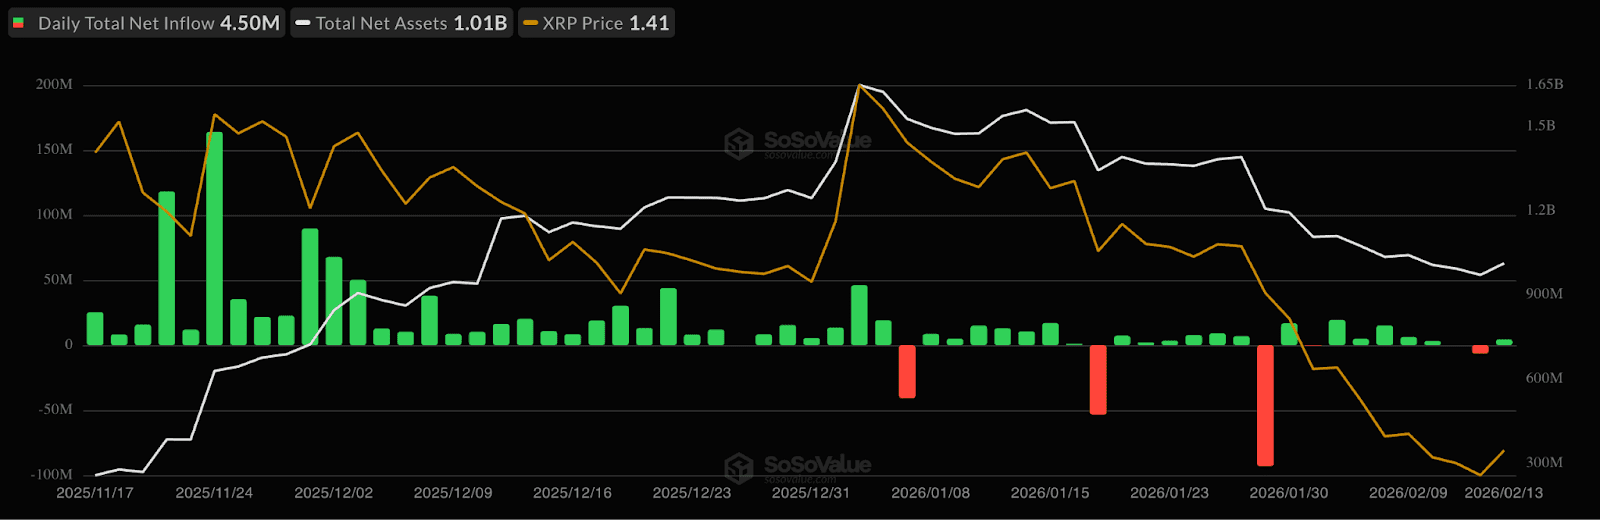Click the small red bar near 2026/02/13
The height and width of the screenshot is (520, 1600).
click(1480, 349)
